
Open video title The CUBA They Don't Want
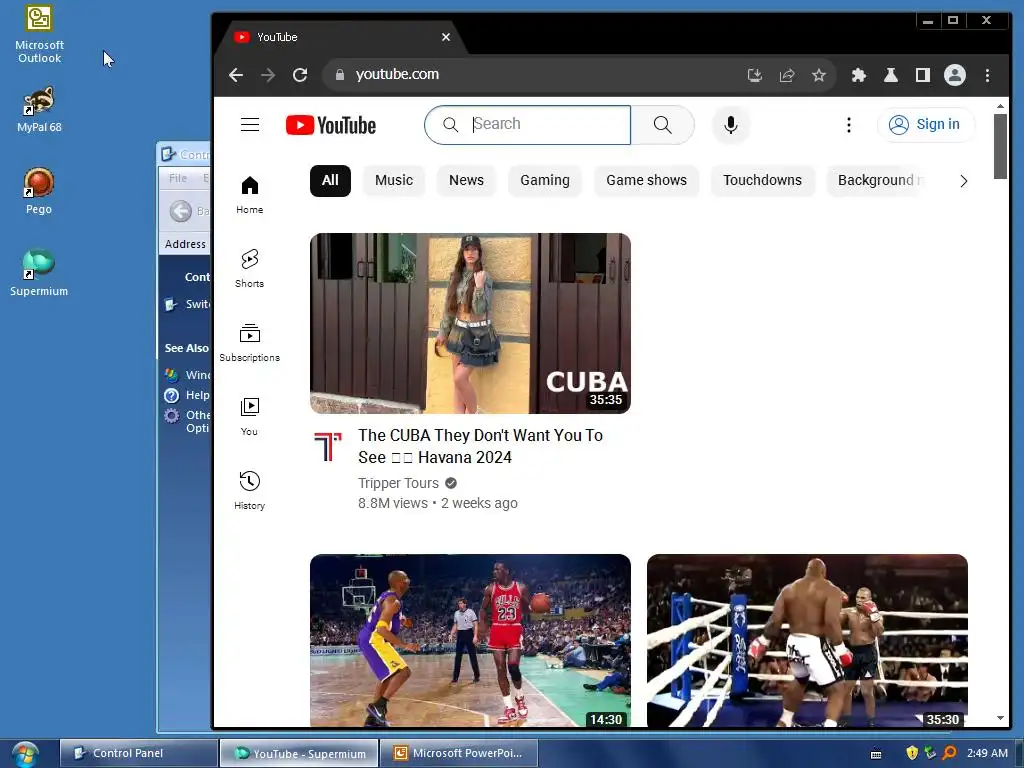[480, 447]
